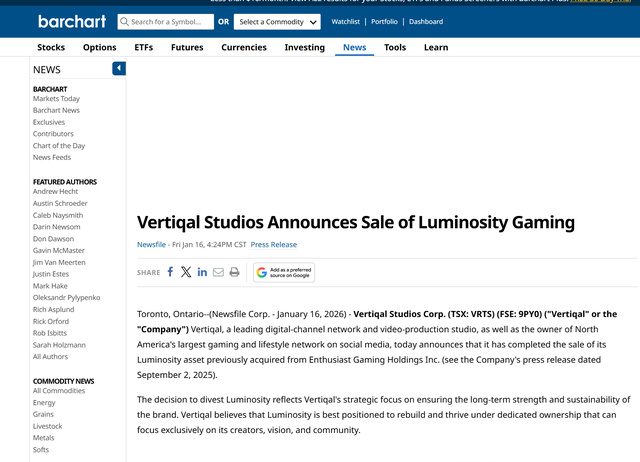Open Barchart News

[x=56, y=110]
